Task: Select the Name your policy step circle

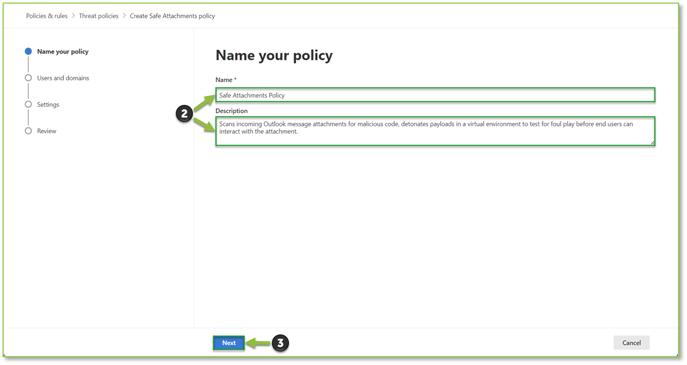Action: click(x=28, y=51)
